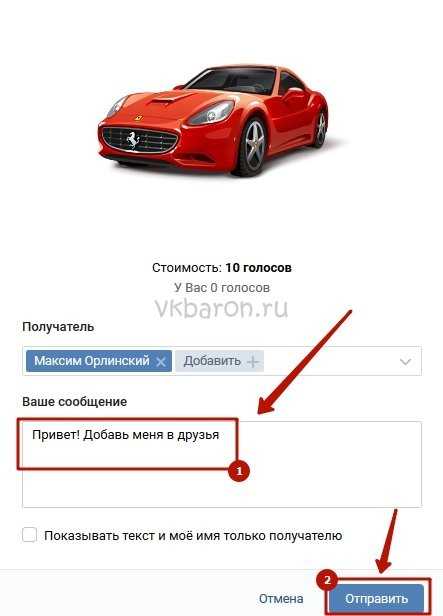Screen dimensions: 443x616
Task: Focus the message text area
Action: [x=222, y=464]
